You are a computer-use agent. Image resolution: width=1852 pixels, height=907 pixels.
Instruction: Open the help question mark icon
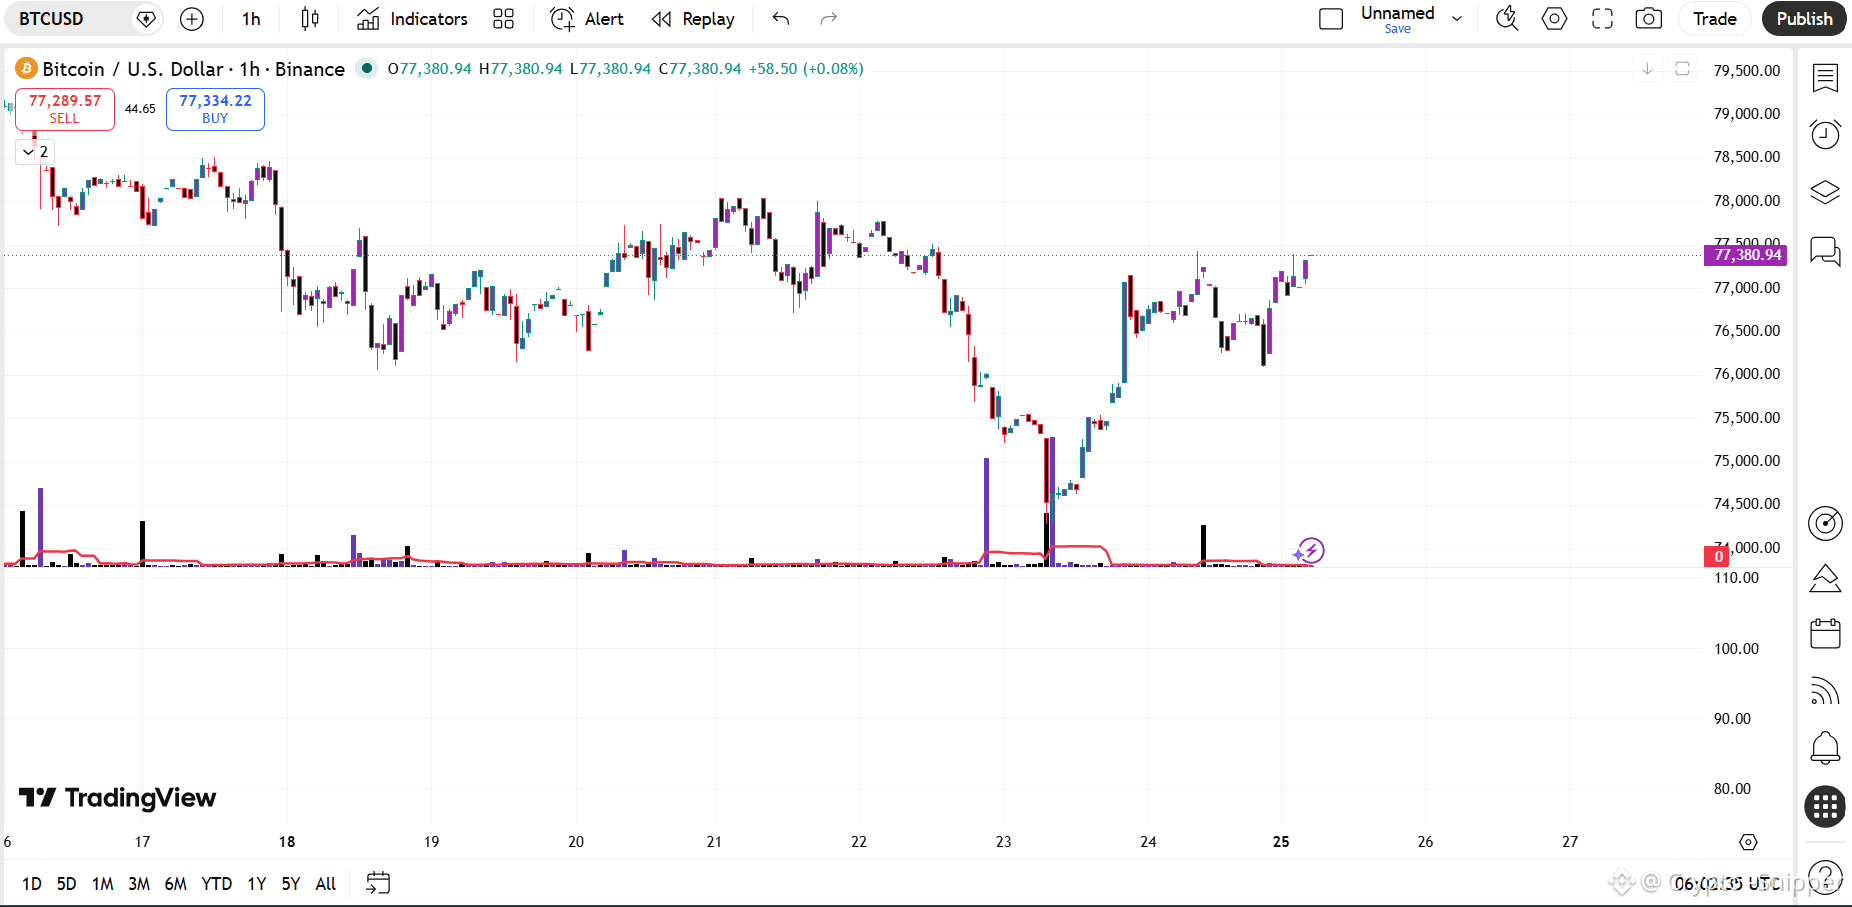pos(1826,877)
